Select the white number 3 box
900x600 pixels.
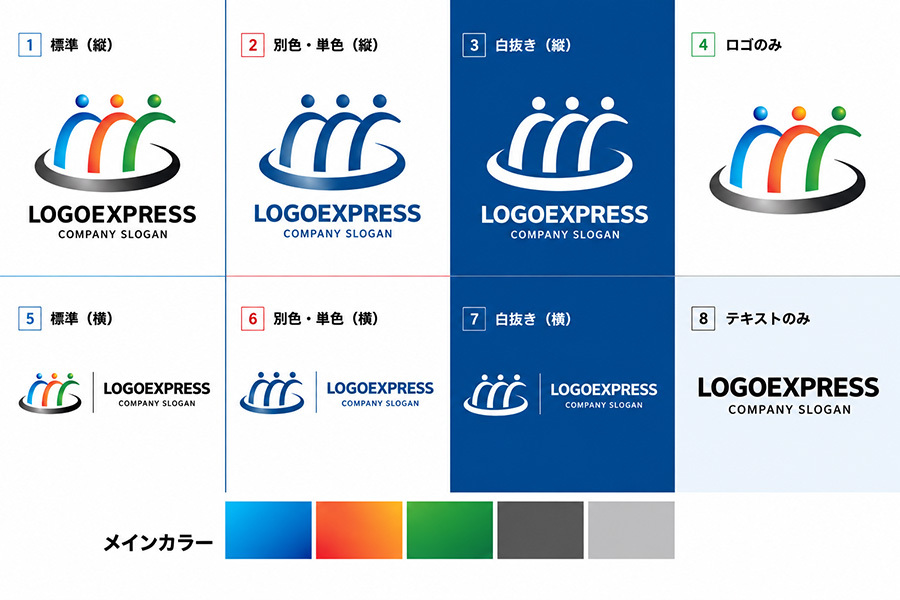coord(474,45)
